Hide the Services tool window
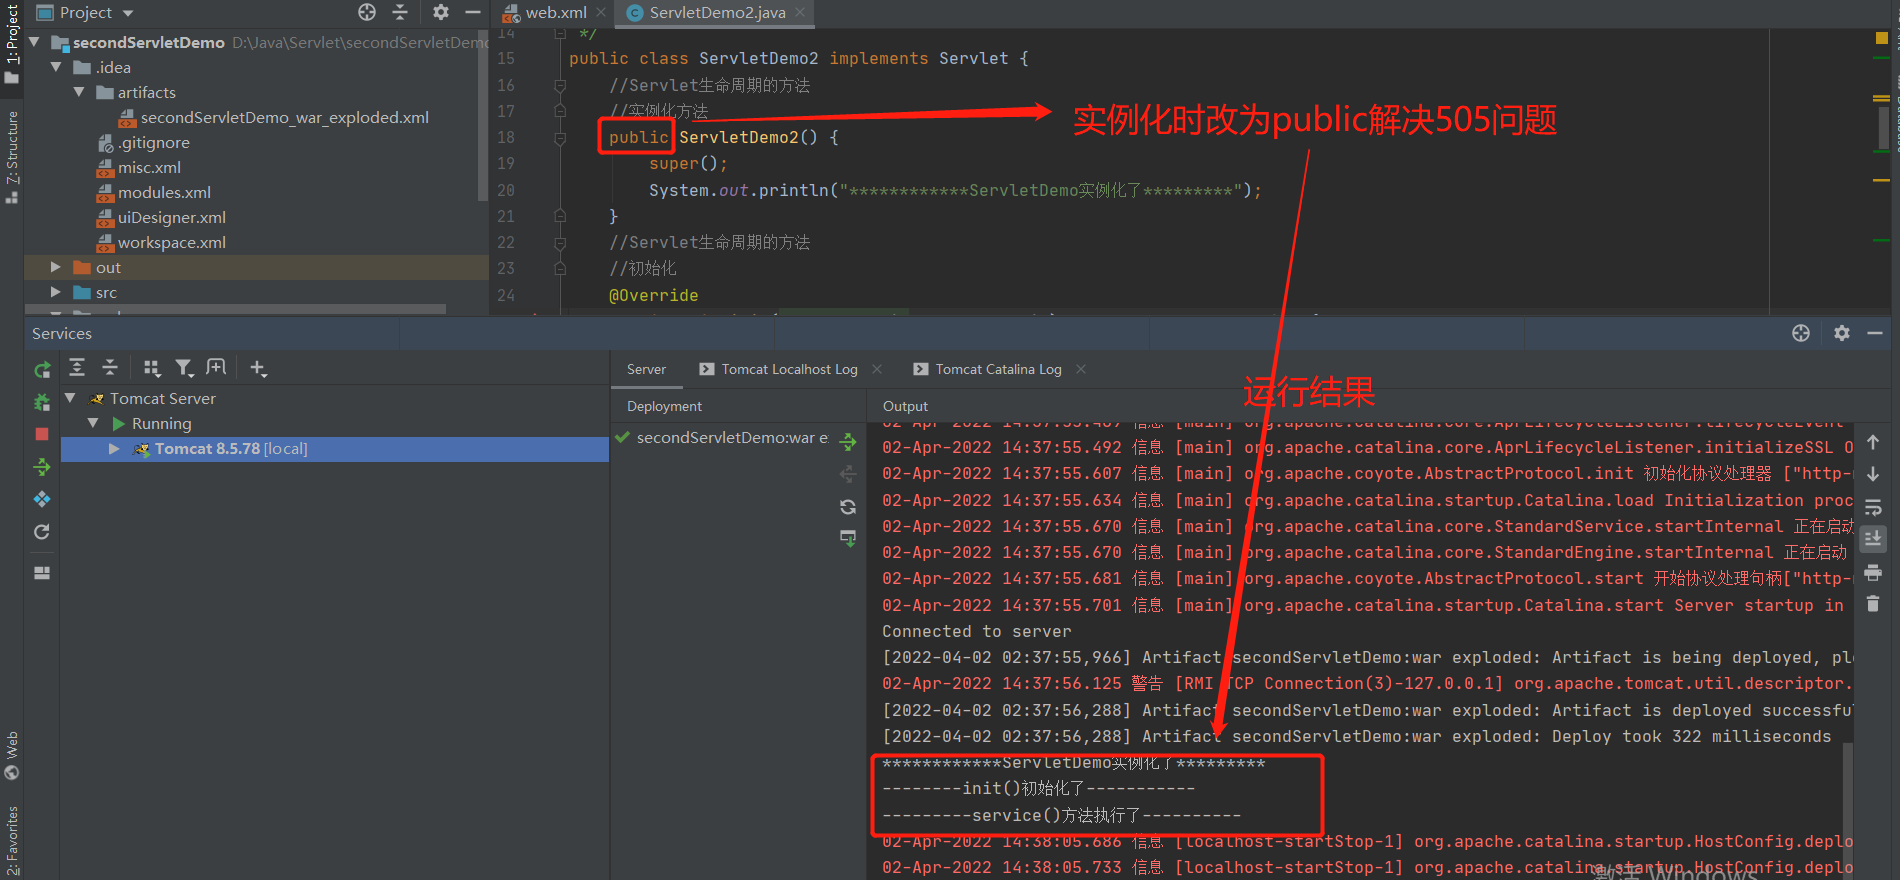Viewport: 1900px width, 880px height. coord(1875,333)
